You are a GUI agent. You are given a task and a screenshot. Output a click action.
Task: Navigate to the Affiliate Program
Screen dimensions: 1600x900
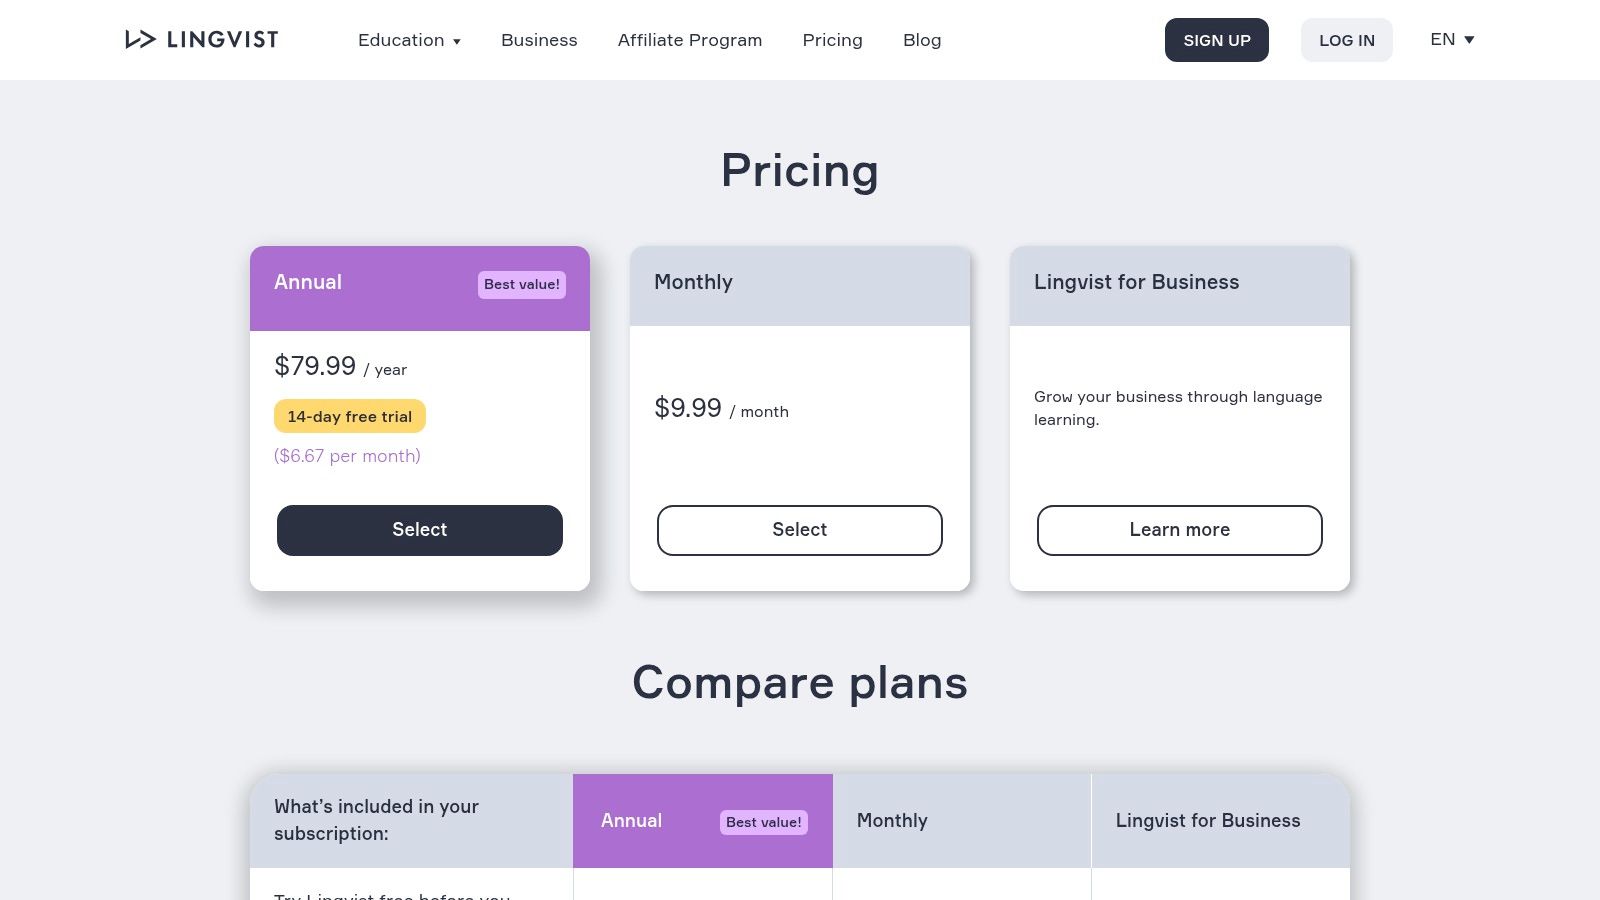click(690, 40)
